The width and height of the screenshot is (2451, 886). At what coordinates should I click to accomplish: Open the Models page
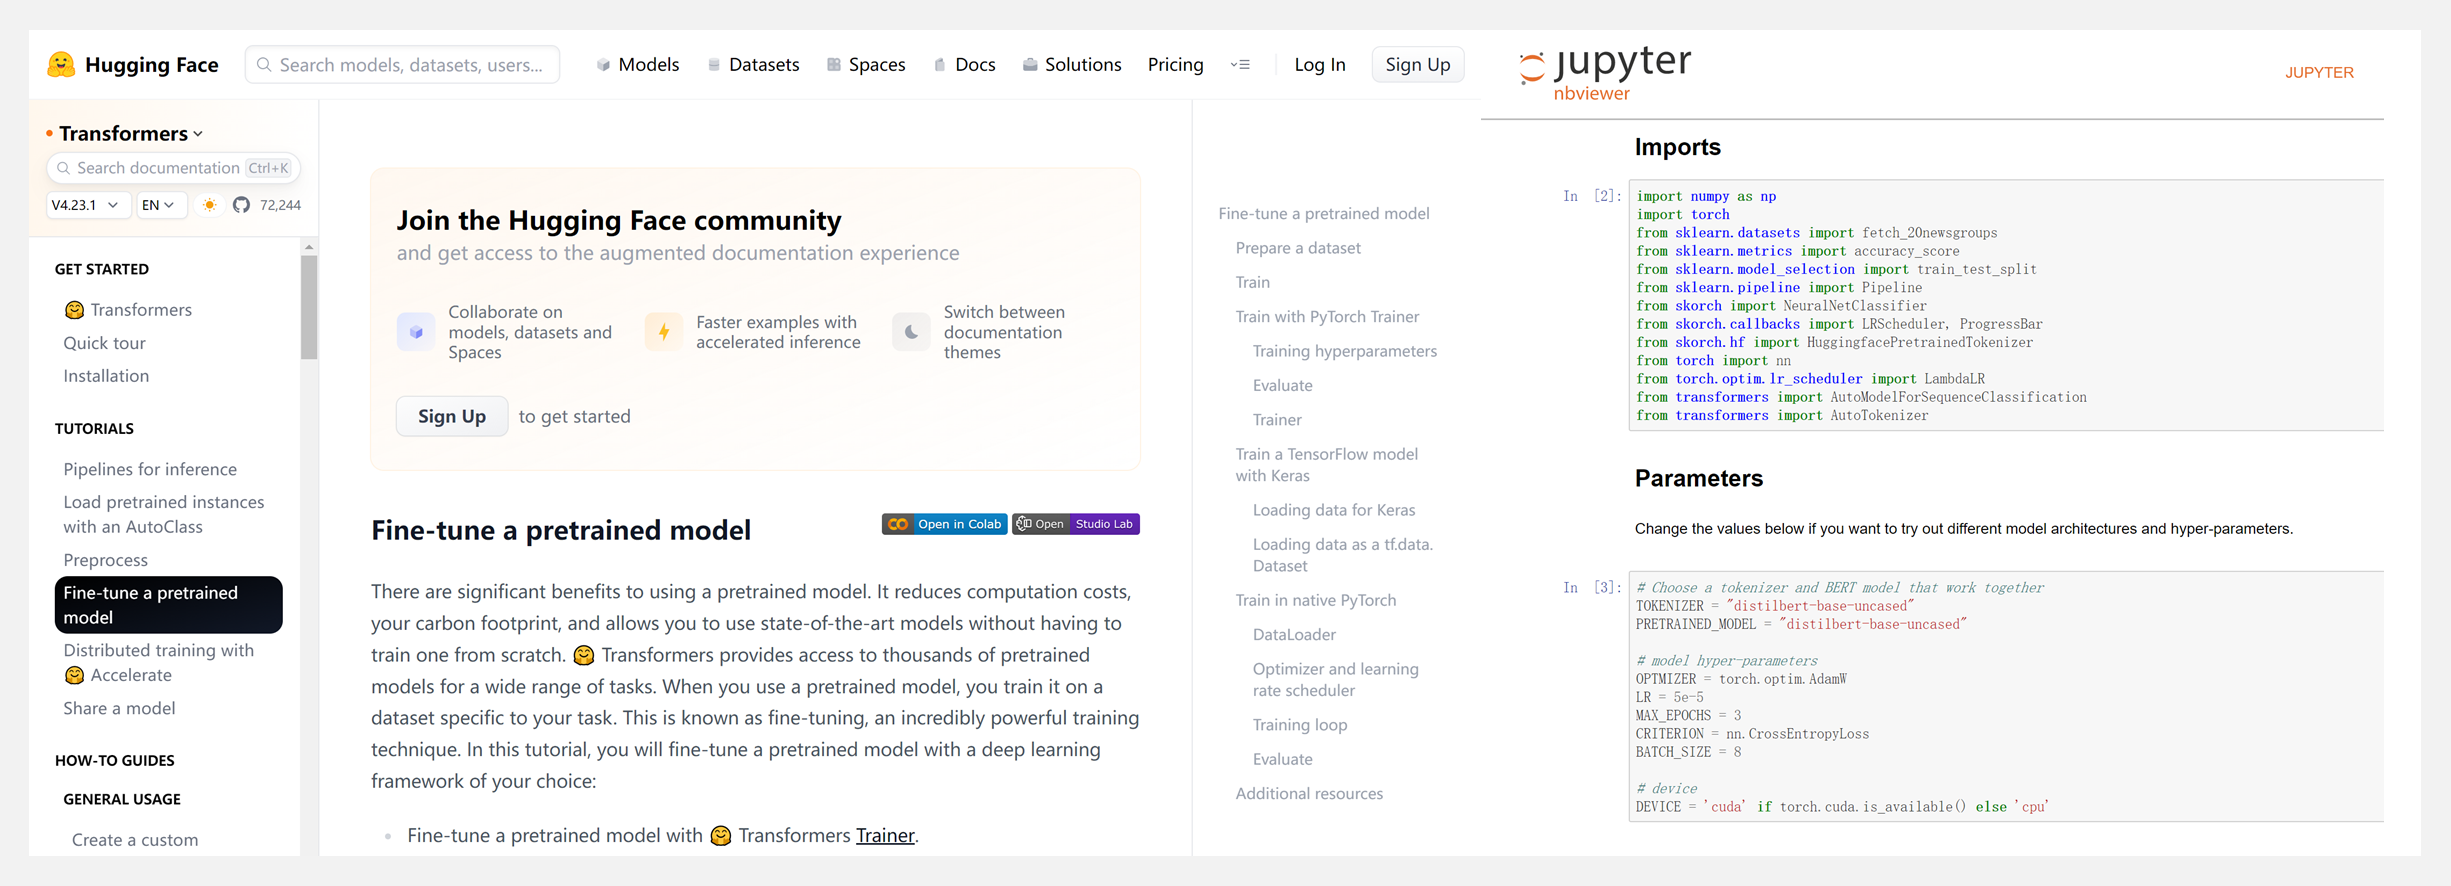click(638, 65)
